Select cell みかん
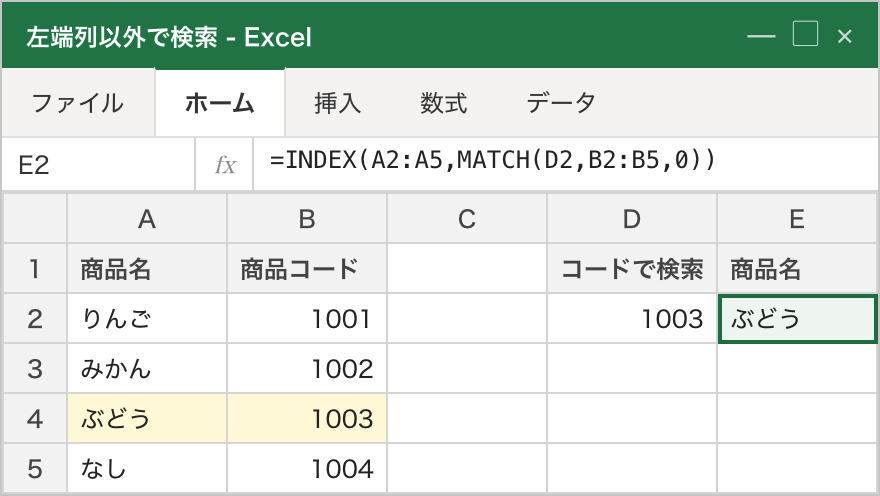The height and width of the screenshot is (496, 880). click(x=147, y=368)
